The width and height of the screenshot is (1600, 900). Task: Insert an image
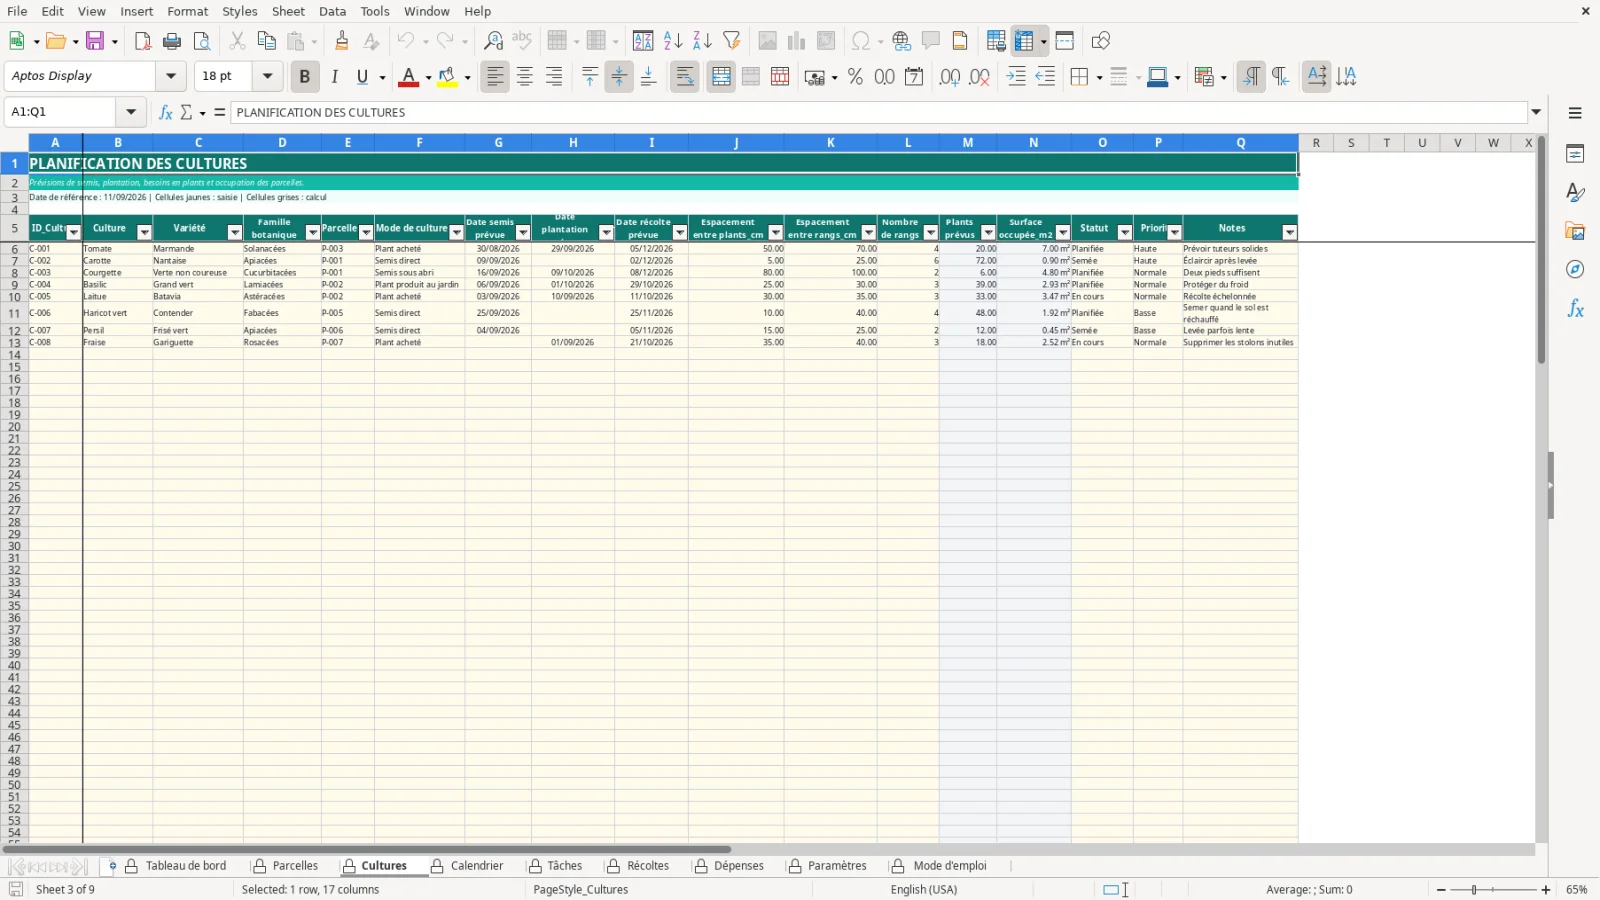click(x=767, y=41)
